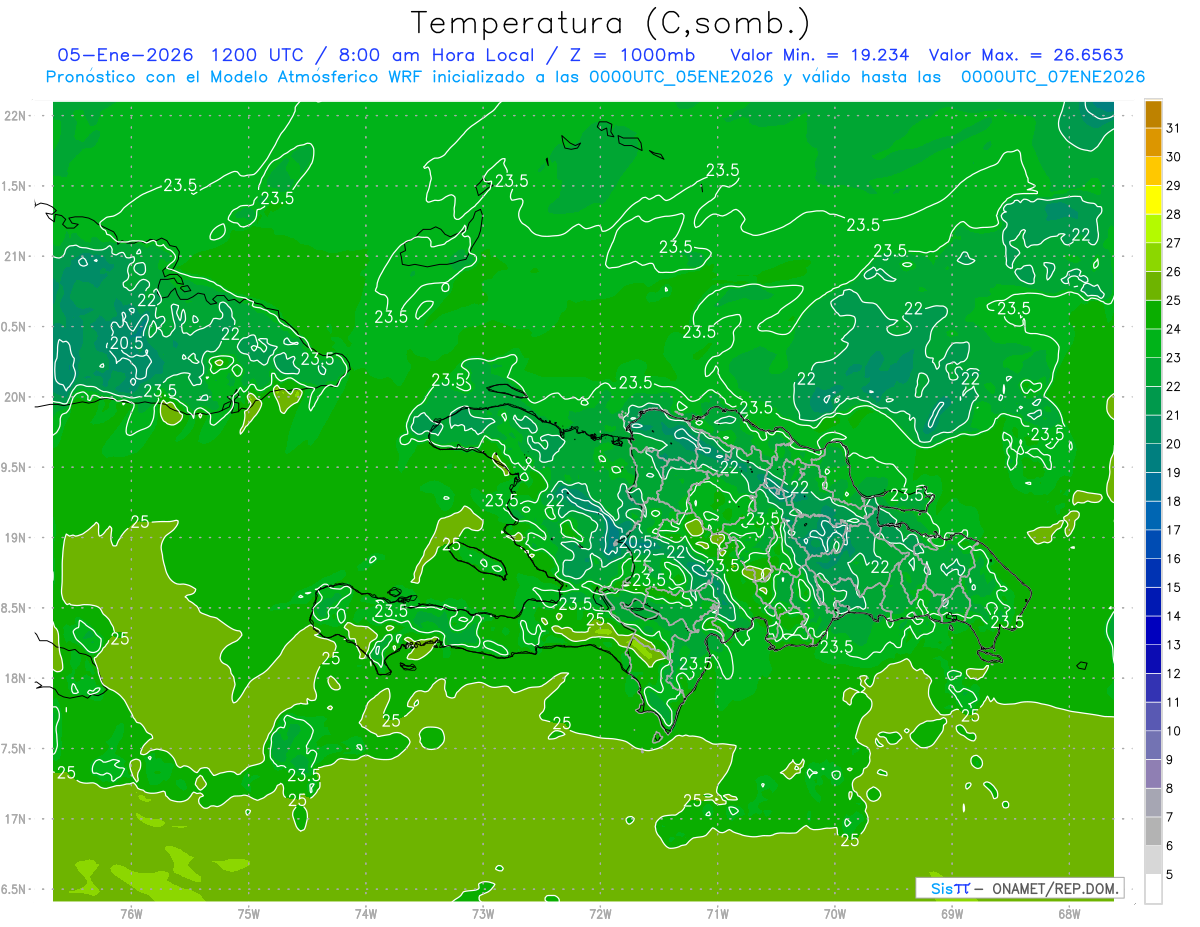Click the "74W" longitude axis label
Screen dimensions: 1200x927
[366, 913]
